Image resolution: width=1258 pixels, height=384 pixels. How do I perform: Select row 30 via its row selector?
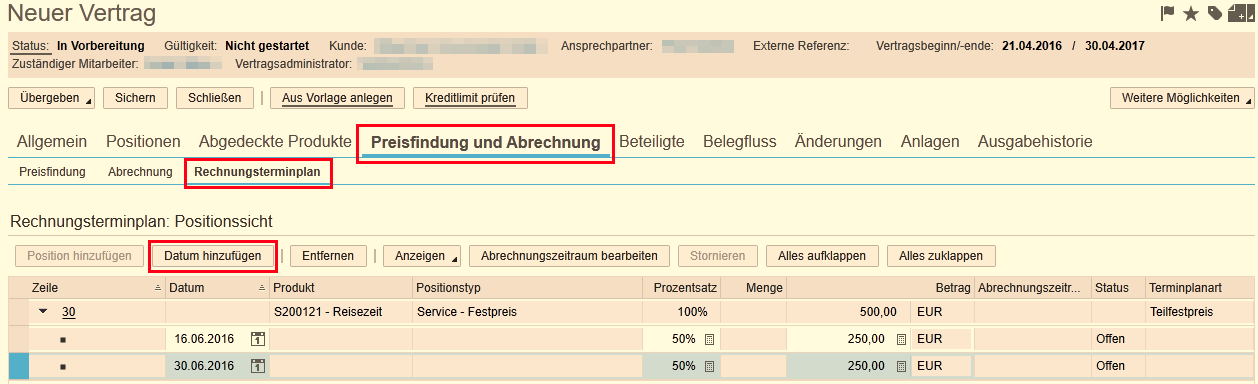pyautogui.click(x=18, y=312)
